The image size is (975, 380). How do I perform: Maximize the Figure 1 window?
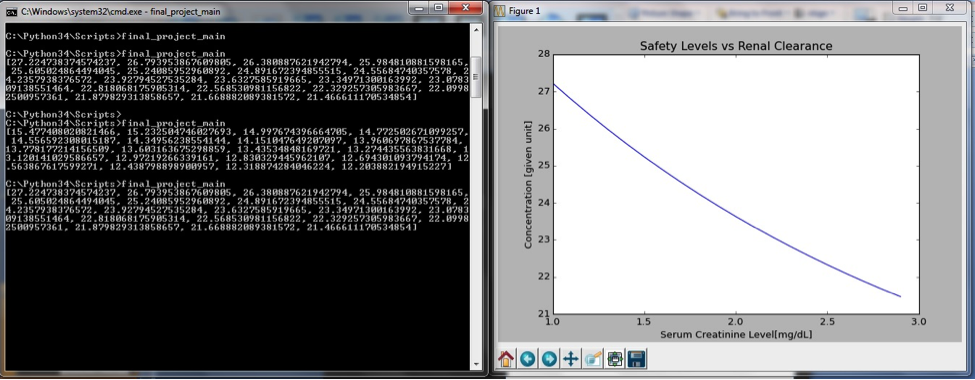click(x=923, y=7)
